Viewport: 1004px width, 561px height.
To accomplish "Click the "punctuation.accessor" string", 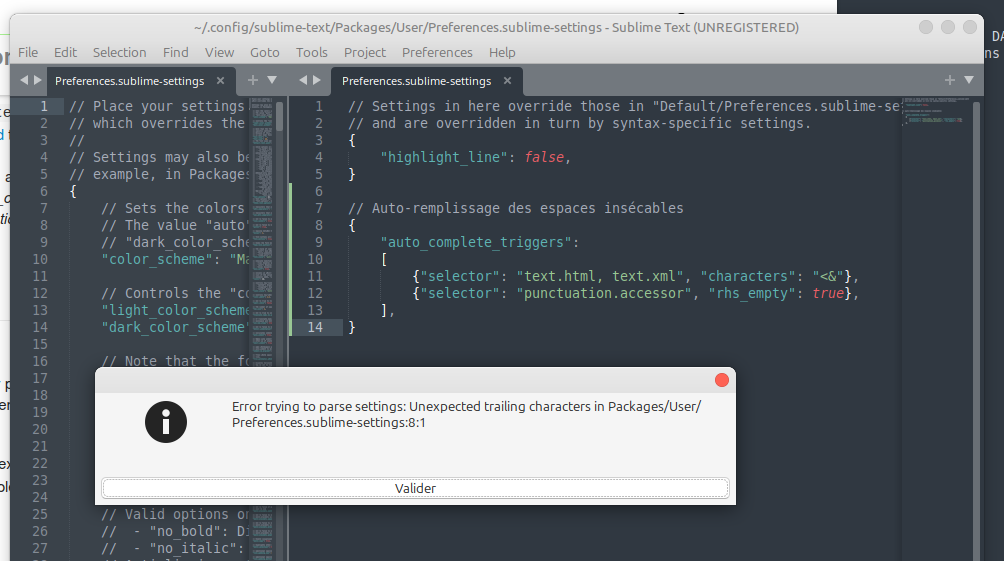I will click(x=604, y=293).
